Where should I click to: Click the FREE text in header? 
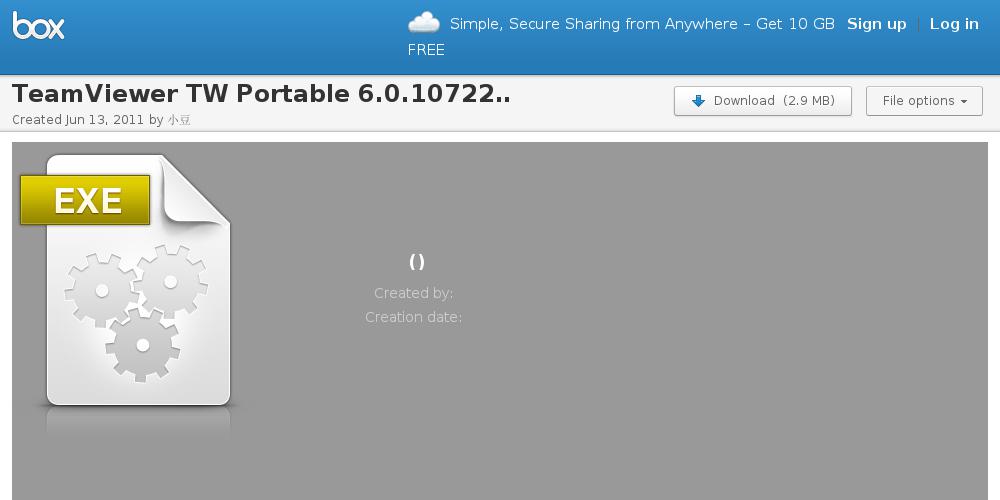(x=426, y=50)
